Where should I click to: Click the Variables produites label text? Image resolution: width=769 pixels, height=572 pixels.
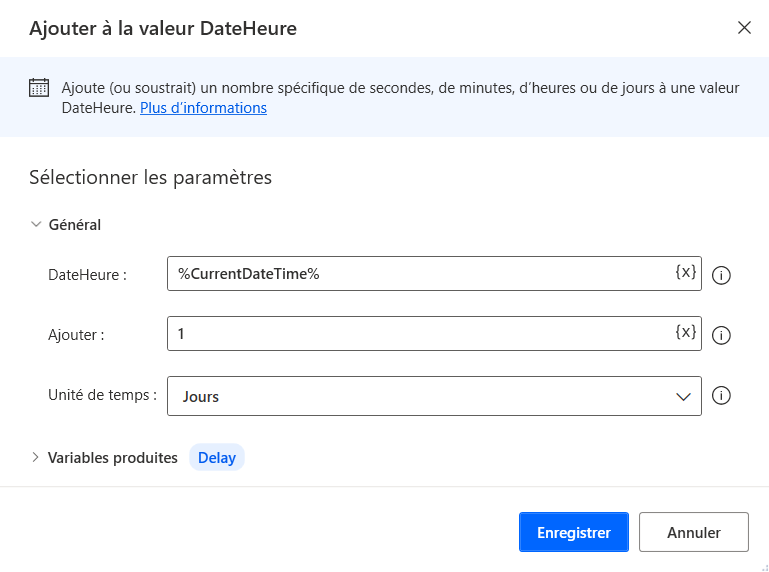point(113,458)
